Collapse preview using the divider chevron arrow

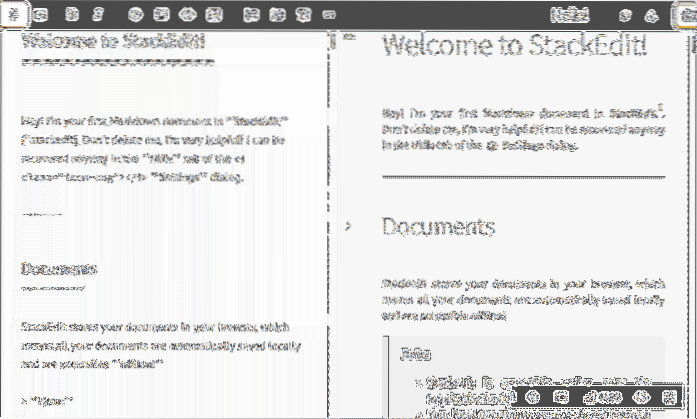click(x=348, y=227)
